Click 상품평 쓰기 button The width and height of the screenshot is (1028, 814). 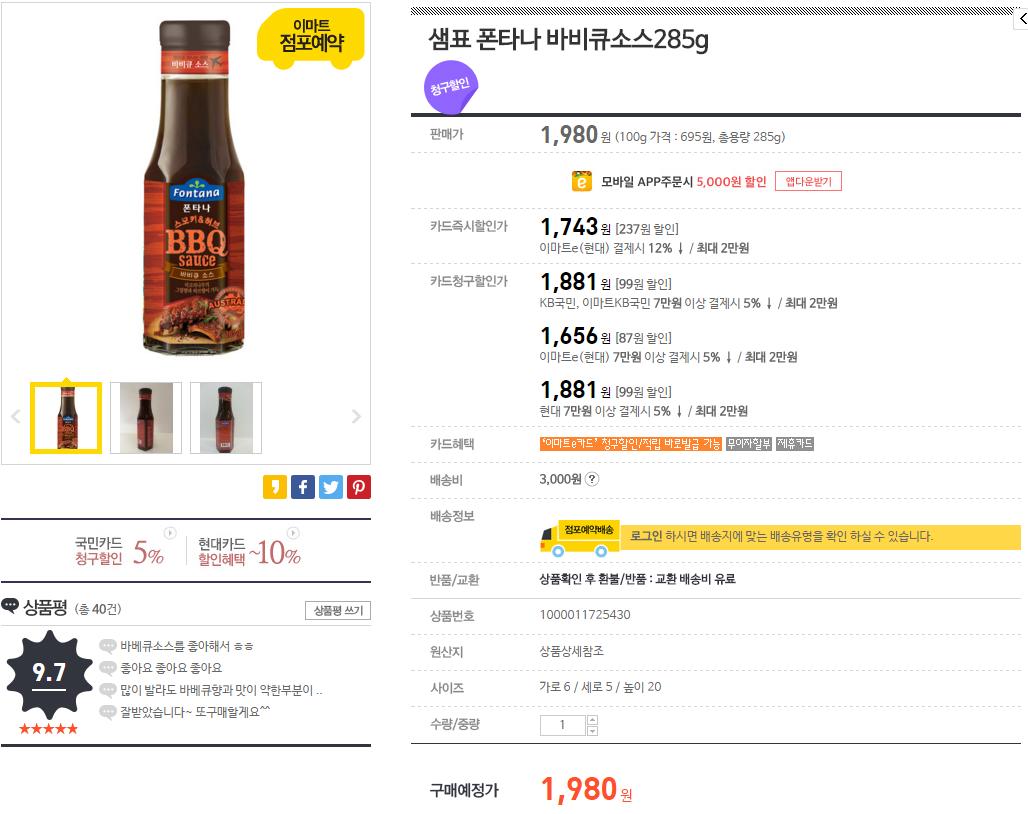point(338,610)
